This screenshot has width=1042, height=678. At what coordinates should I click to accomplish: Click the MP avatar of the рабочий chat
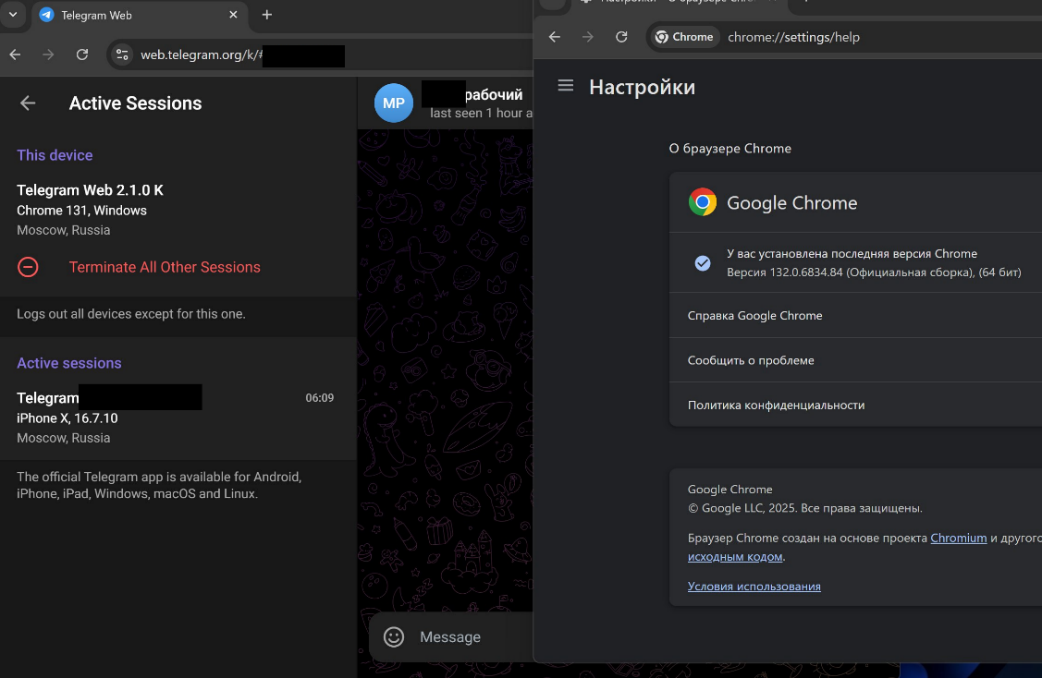(393, 102)
